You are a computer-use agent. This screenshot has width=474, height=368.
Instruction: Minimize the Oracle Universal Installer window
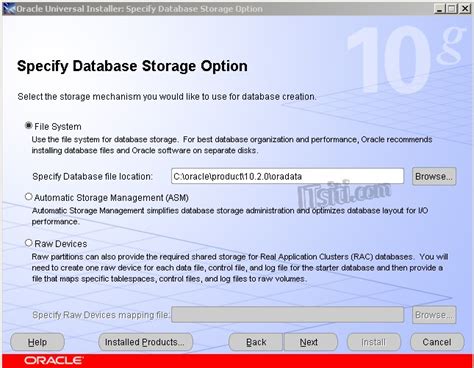click(440, 8)
